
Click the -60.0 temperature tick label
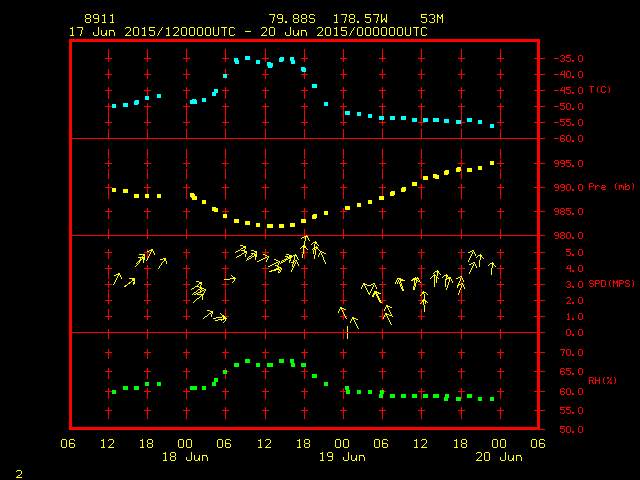(x=568, y=139)
